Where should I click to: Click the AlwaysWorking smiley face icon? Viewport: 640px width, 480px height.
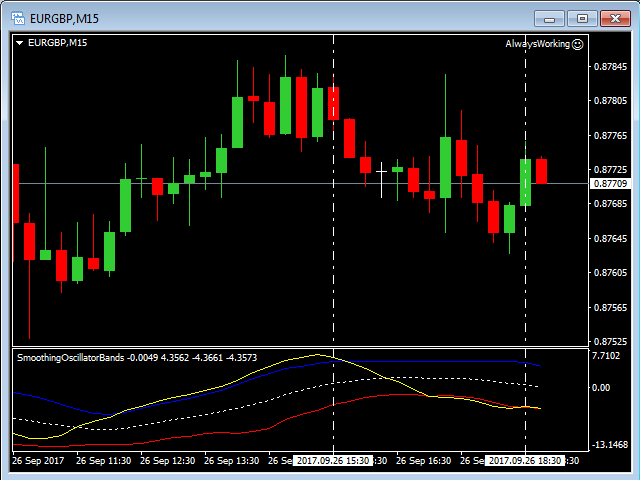pyautogui.click(x=577, y=44)
